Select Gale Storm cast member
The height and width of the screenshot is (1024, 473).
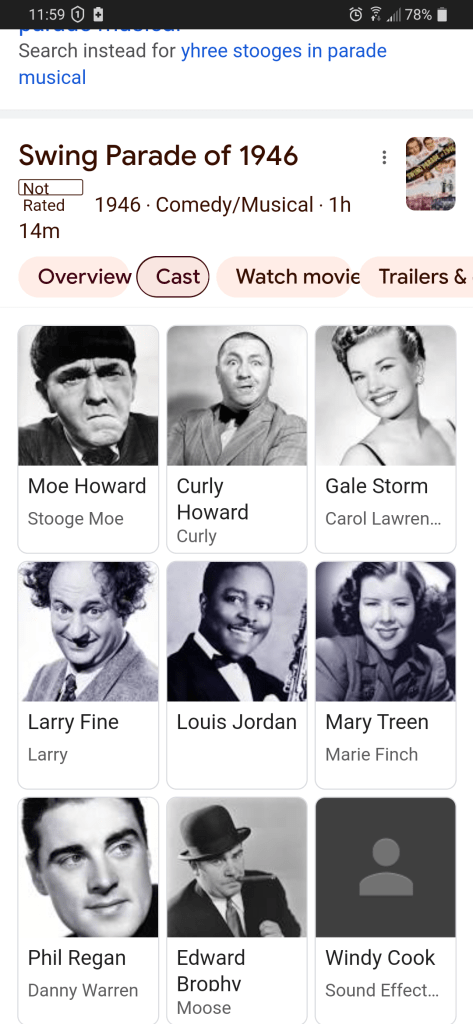[x=385, y=440]
